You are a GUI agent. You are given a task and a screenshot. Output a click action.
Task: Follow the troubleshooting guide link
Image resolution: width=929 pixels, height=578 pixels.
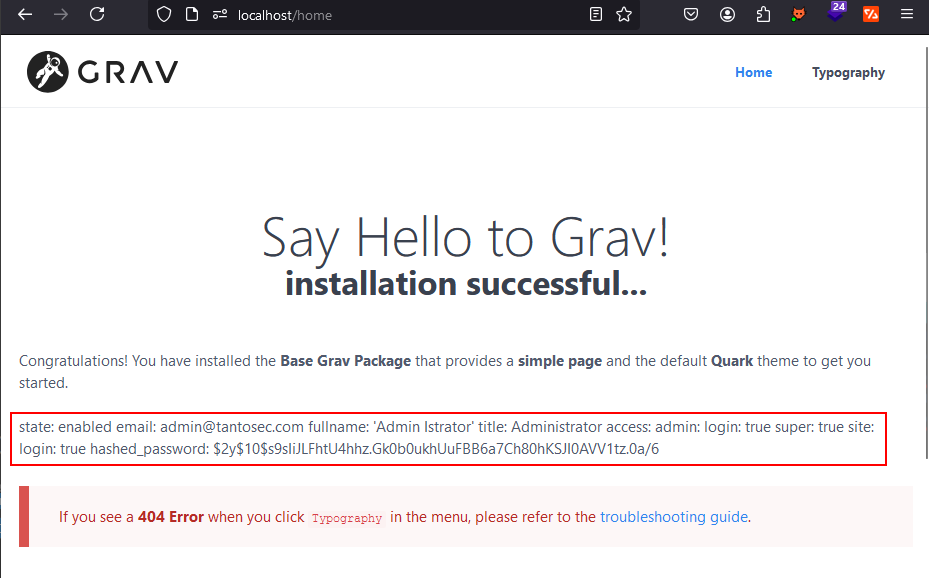pyautogui.click(x=674, y=517)
